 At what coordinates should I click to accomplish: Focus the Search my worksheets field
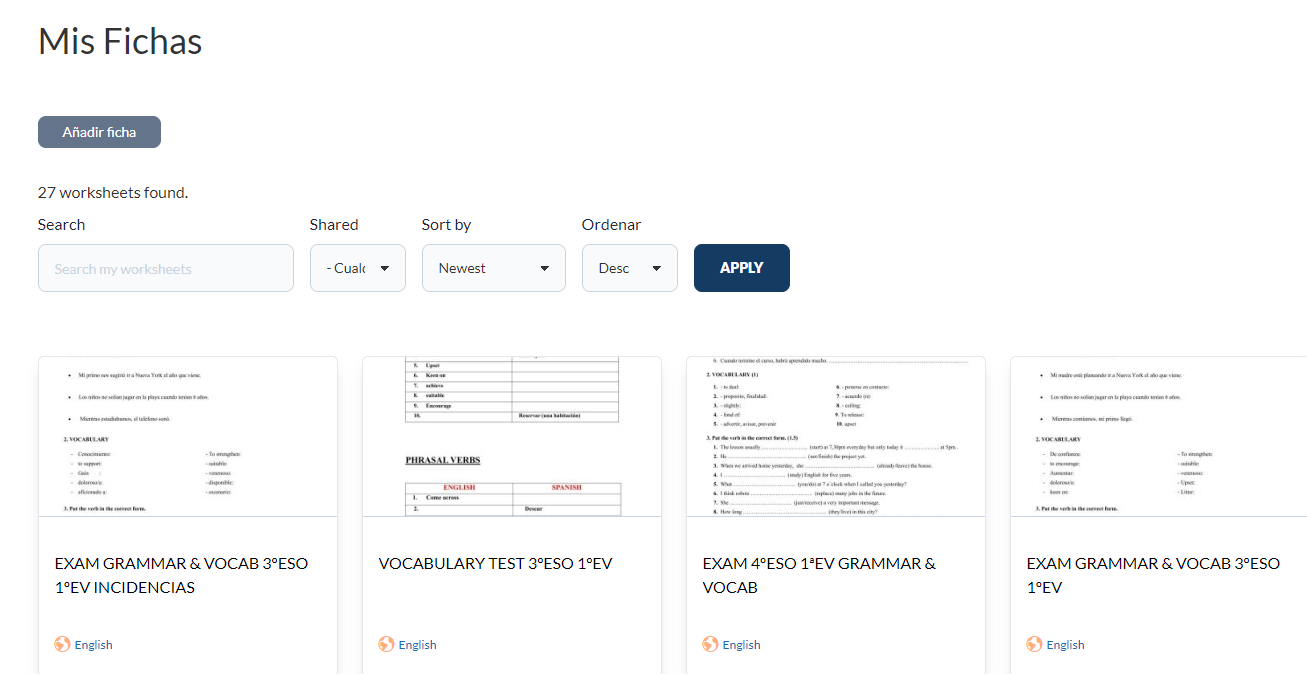tap(166, 268)
